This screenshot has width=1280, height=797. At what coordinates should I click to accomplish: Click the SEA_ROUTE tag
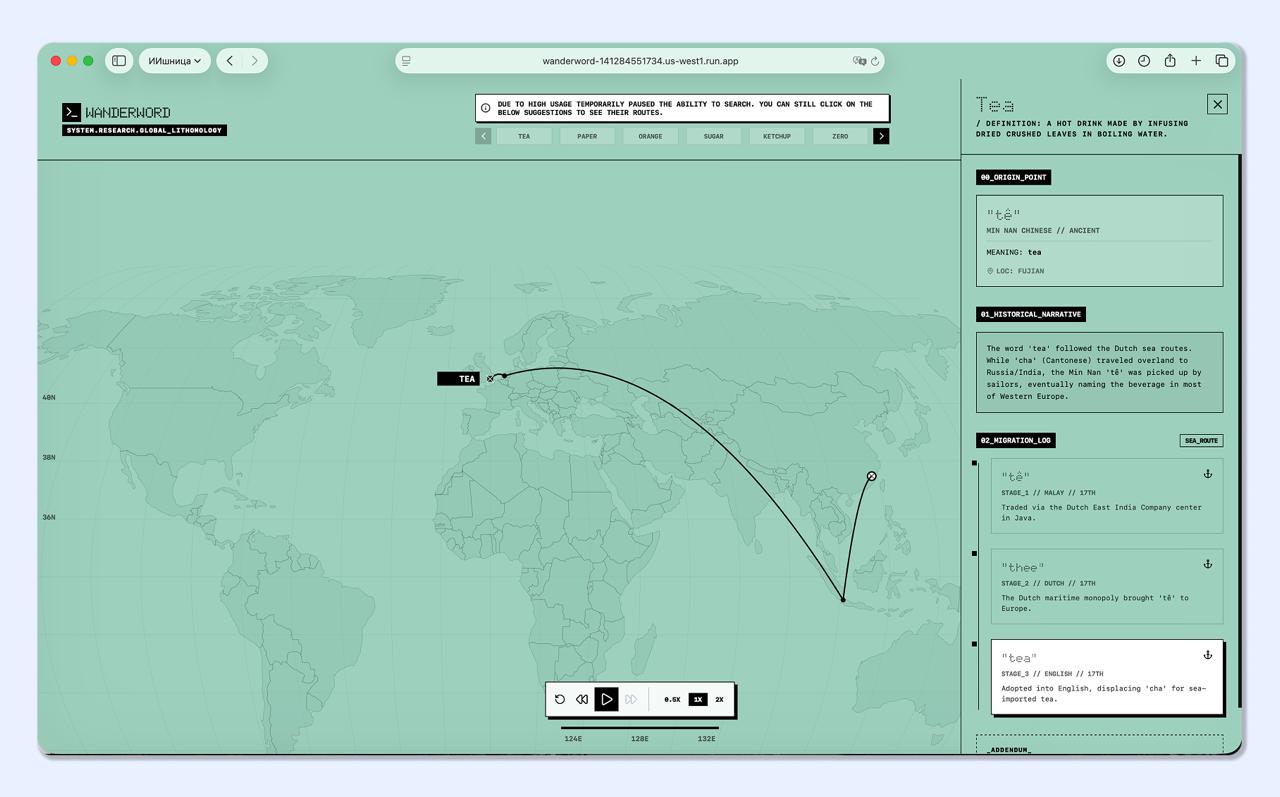pyautogui.click(x=1201, y=441)
